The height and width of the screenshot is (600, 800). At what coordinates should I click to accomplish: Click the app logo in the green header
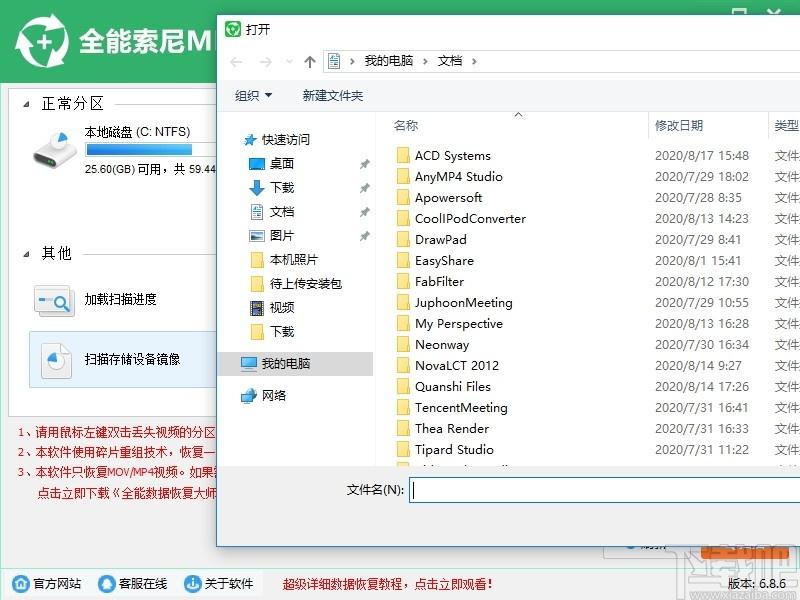click(42, 41)
